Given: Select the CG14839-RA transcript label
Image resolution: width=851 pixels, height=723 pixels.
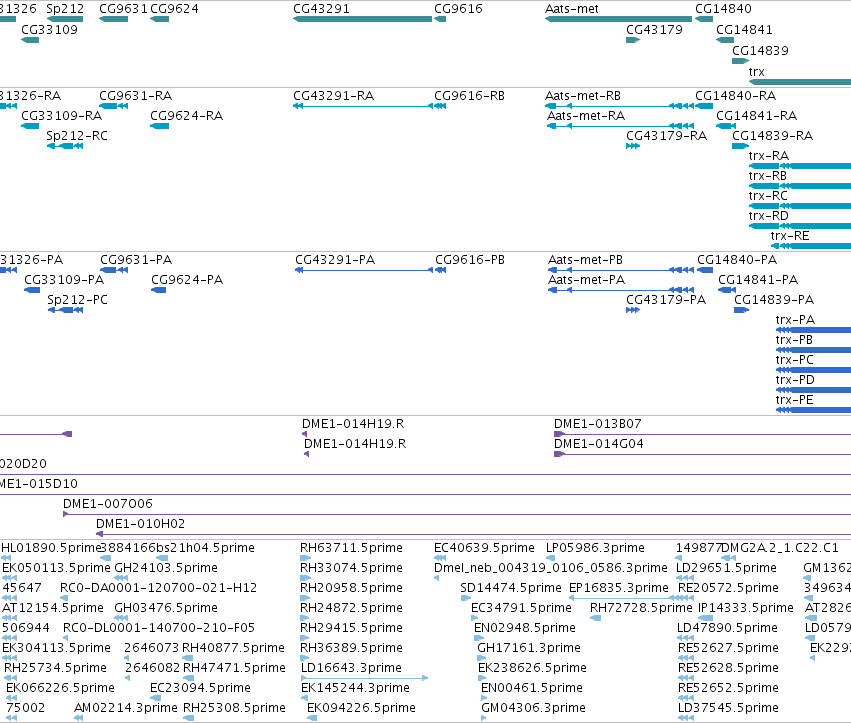Looking at the screenshot, I should click(x=772, y=136).
